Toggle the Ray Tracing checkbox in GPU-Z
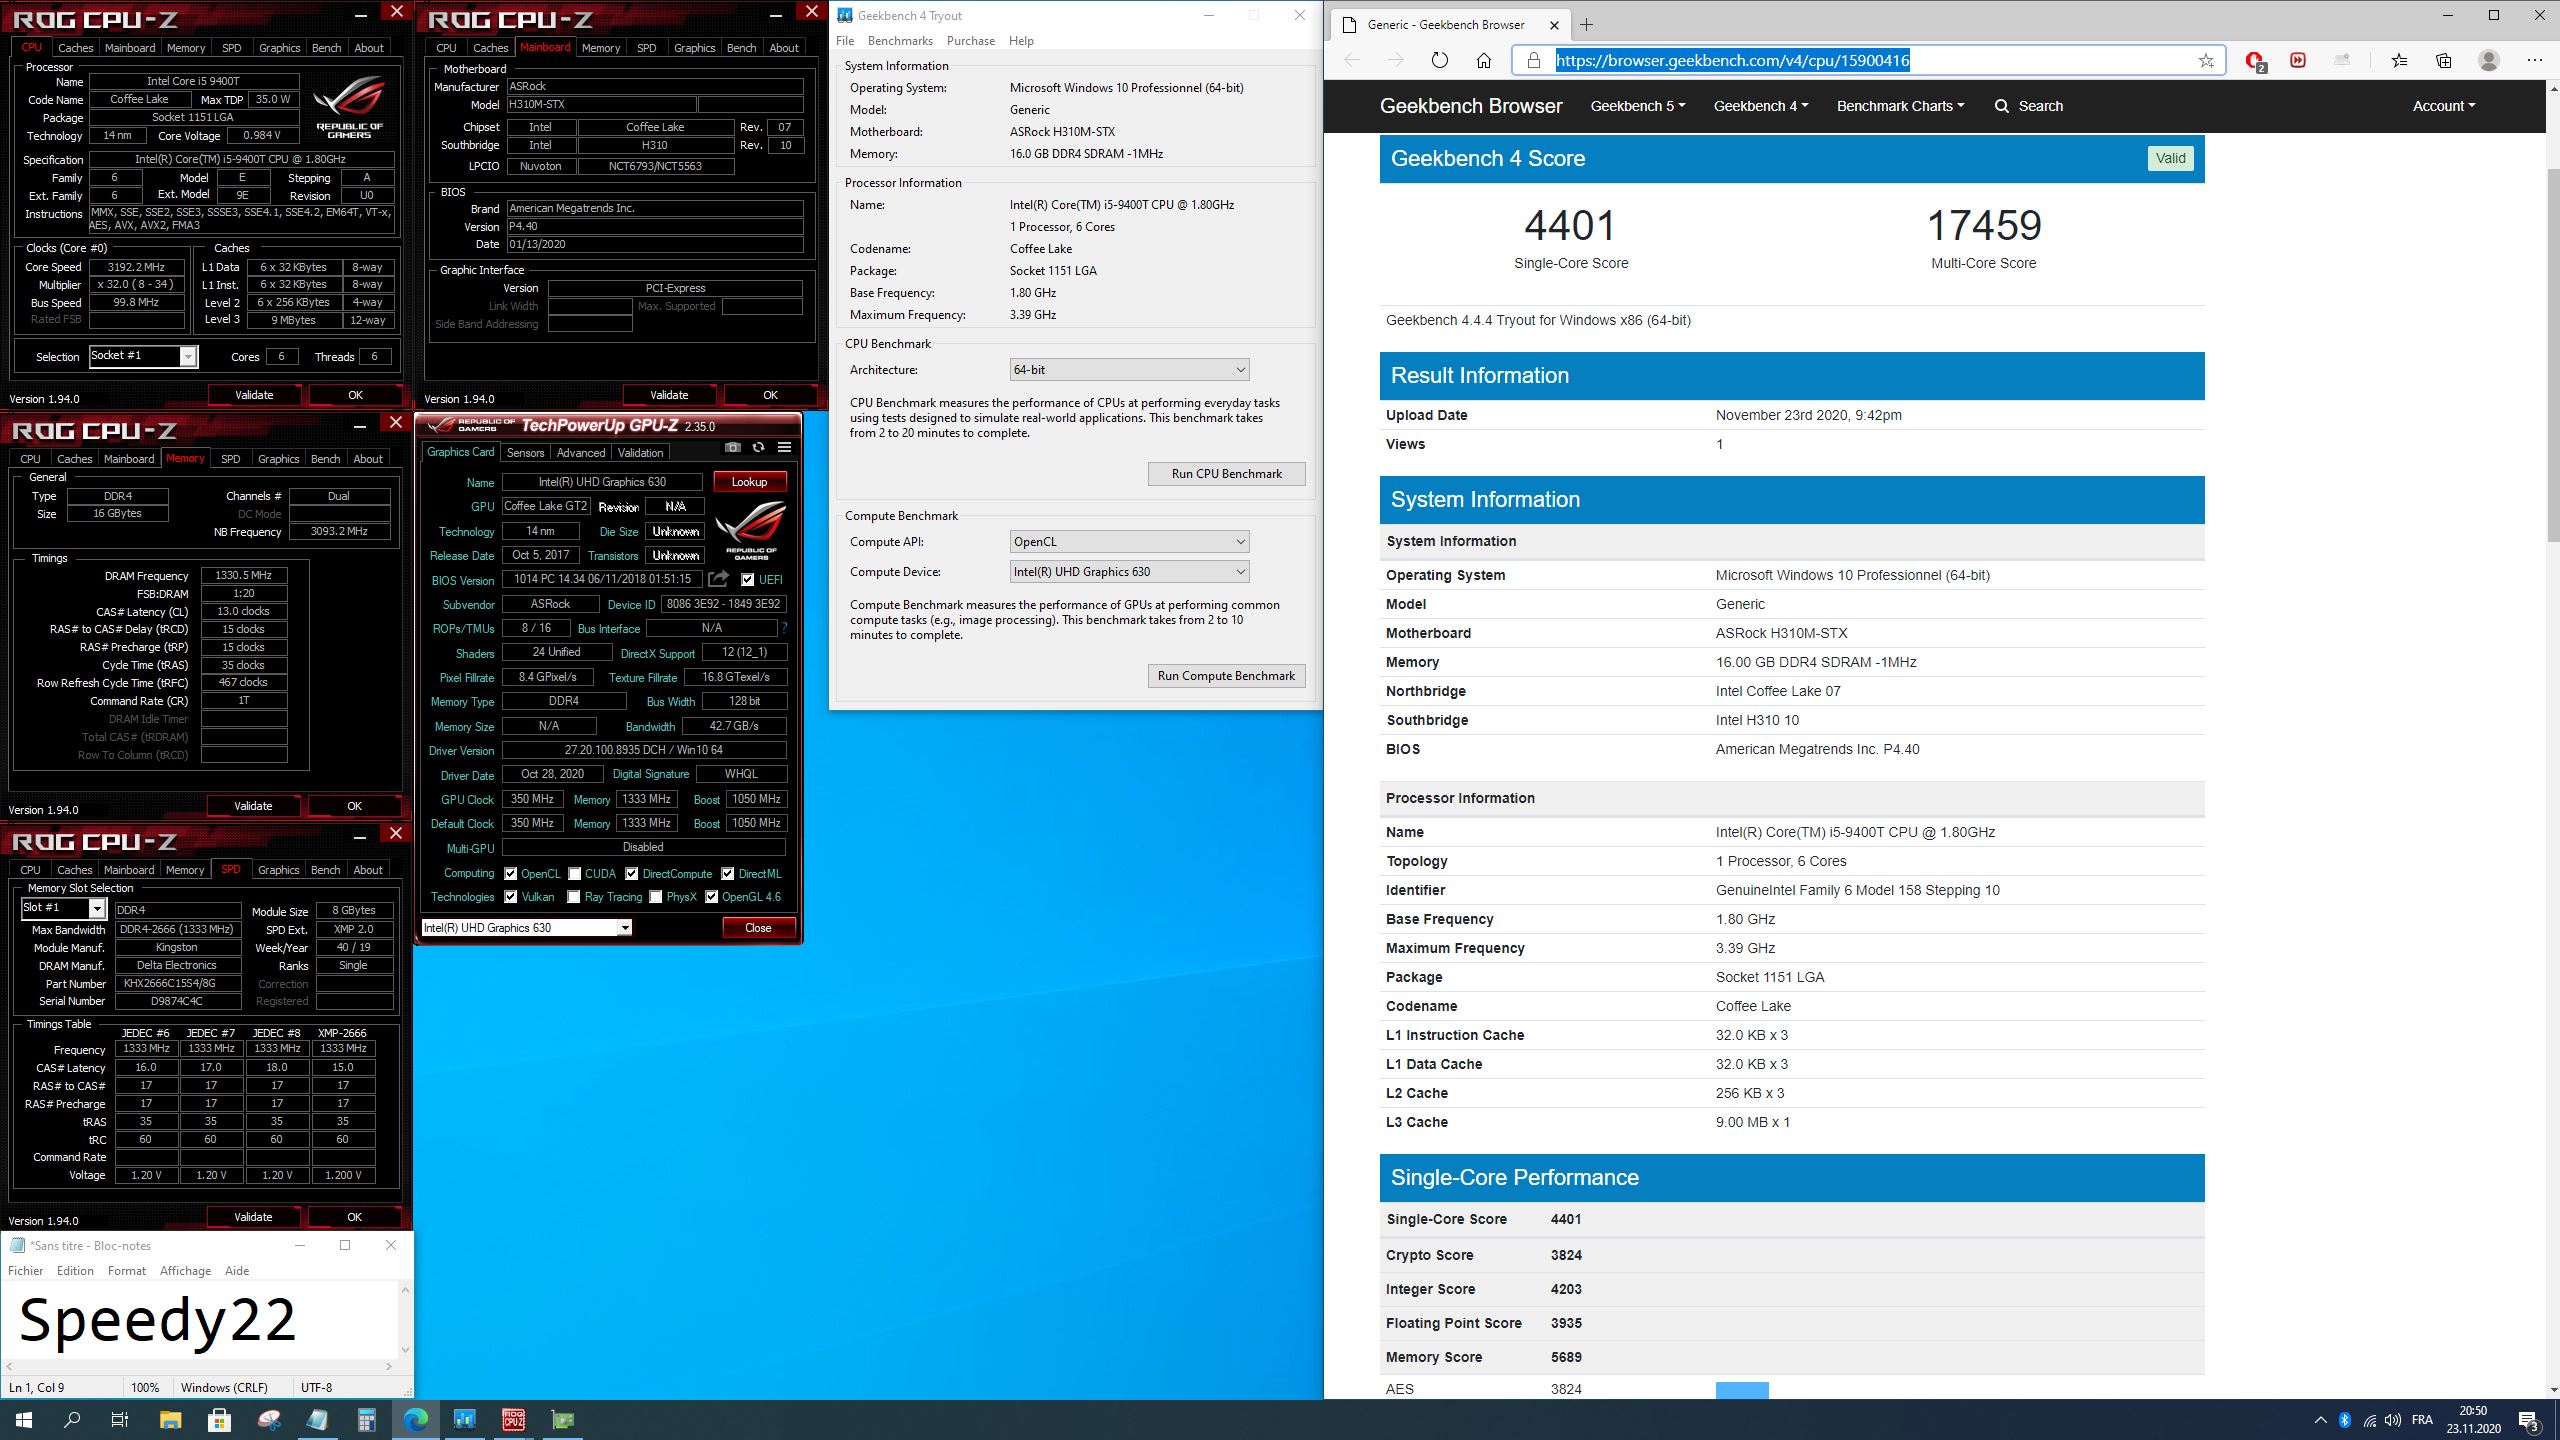The width and height of the screenshot is (2560, 1440). (573, 896)
